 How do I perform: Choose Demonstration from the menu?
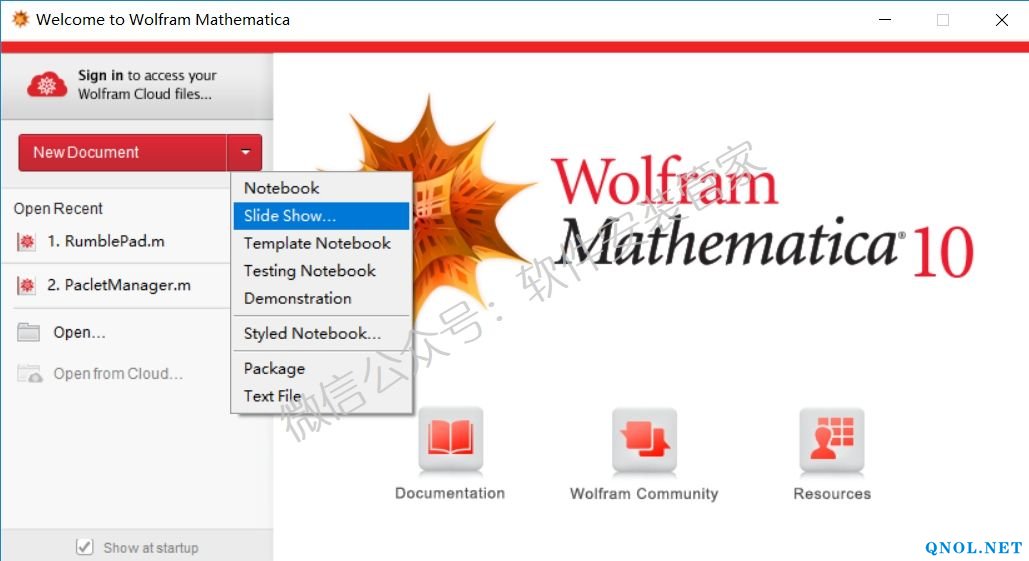297,298
